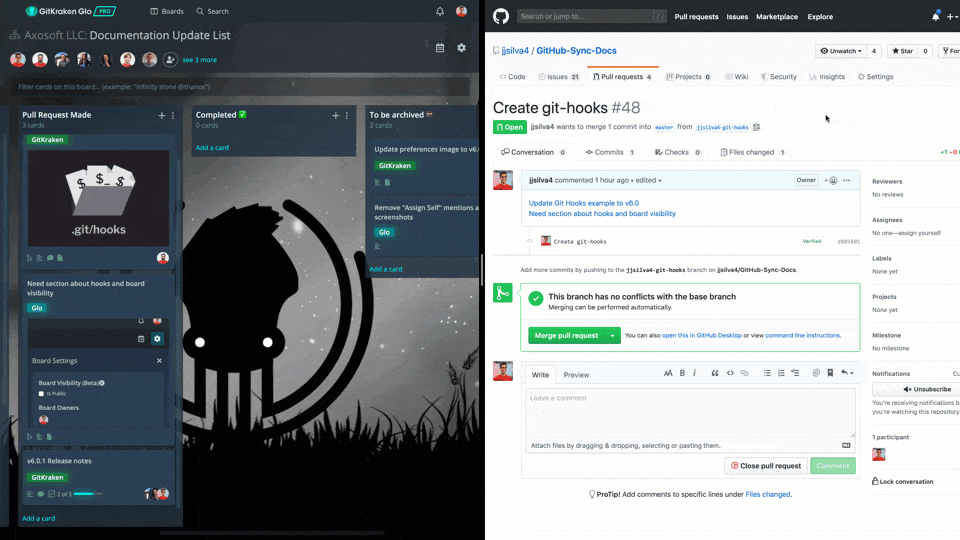This screenshot has height=540, width=960.
Task: Click Merge pull request button
Action: [566, 336]
